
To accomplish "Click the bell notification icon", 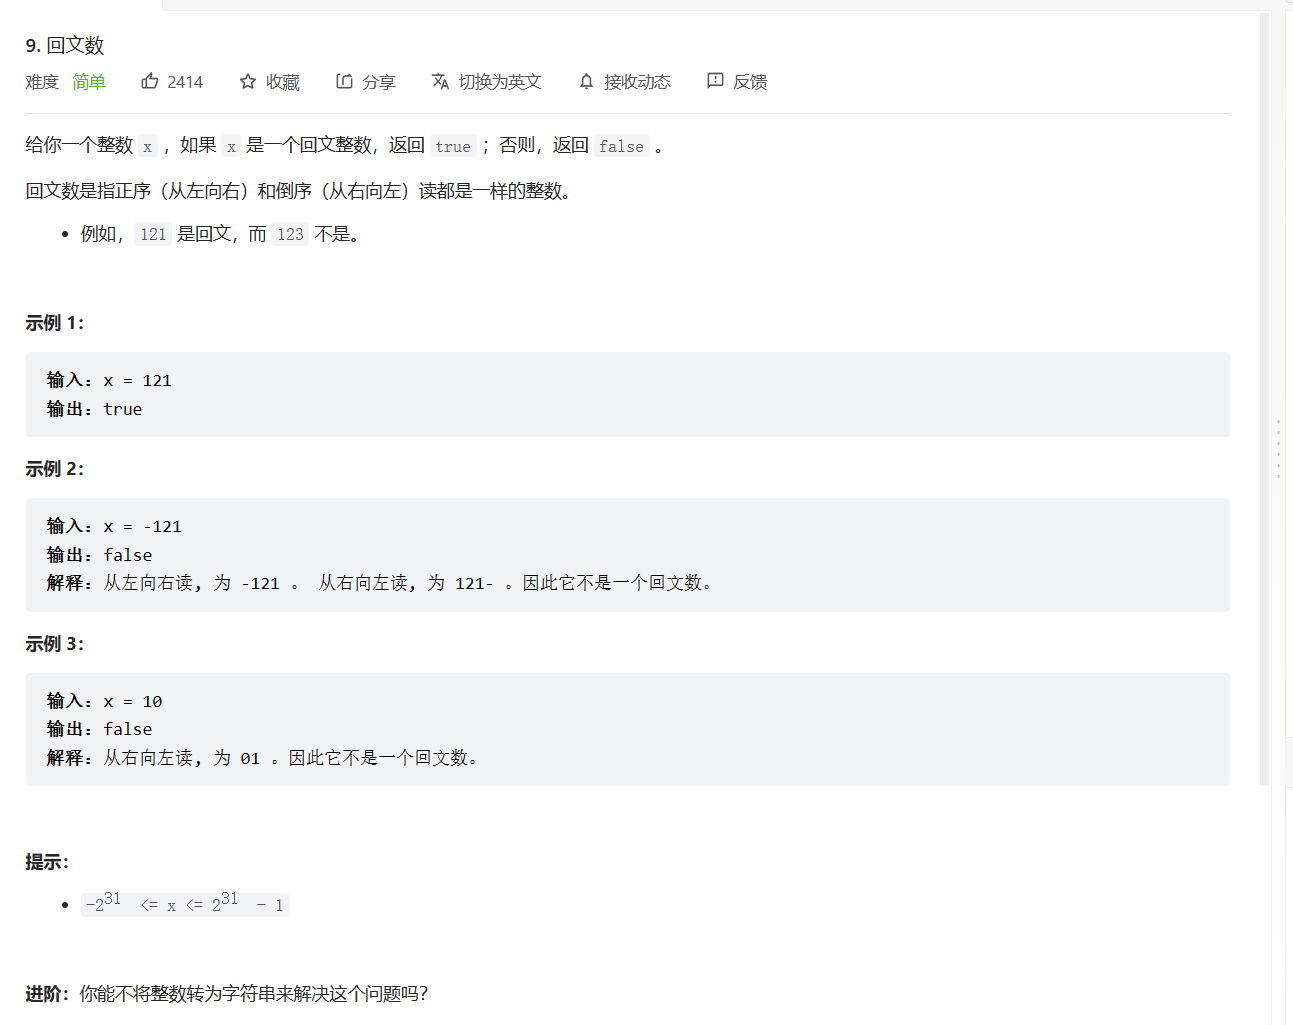I will tap(586, 82).
